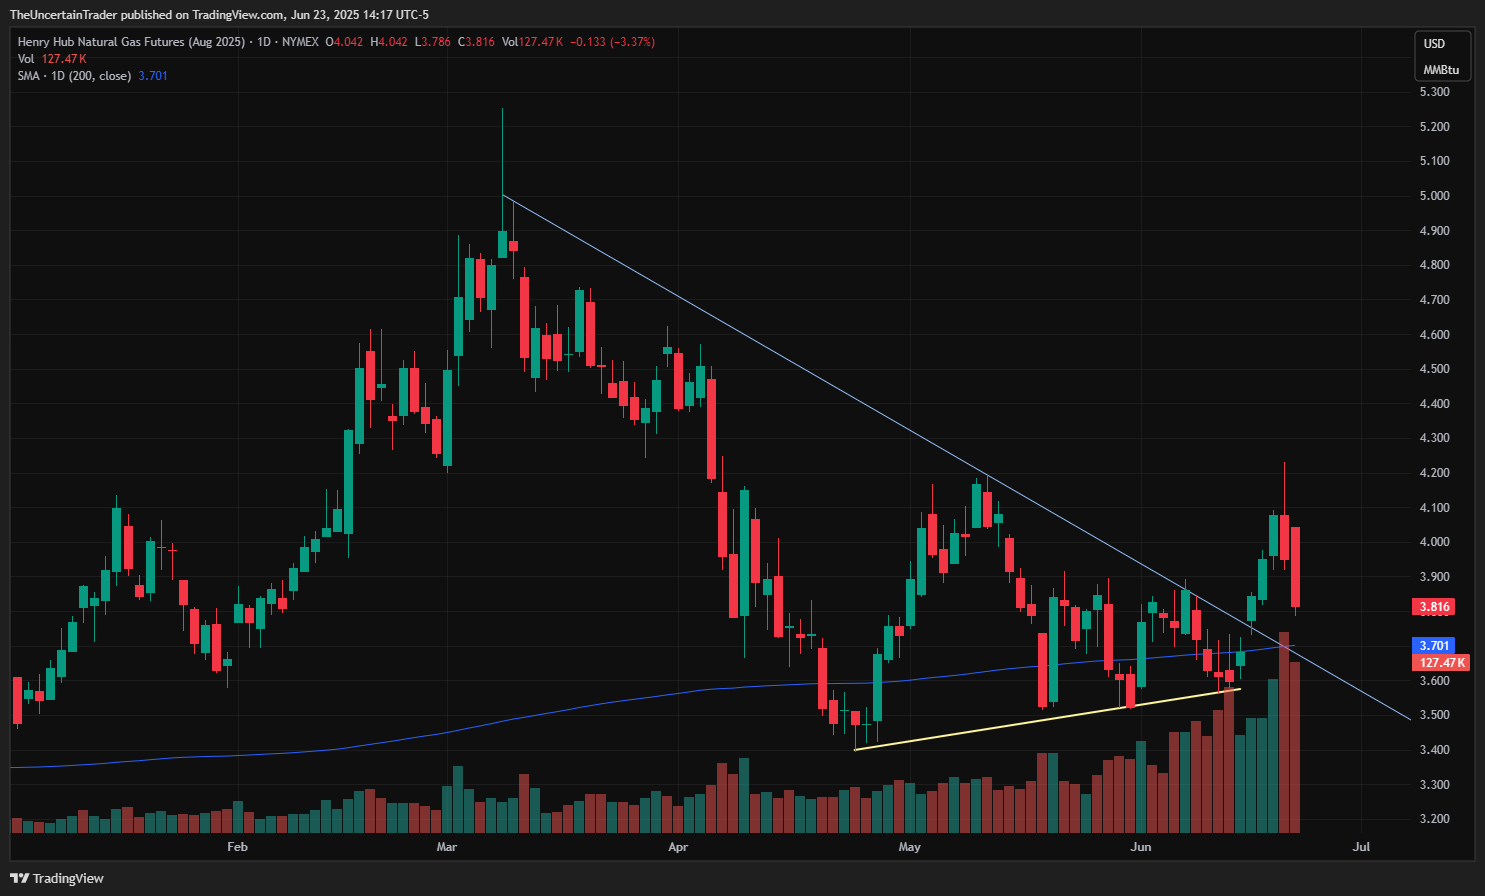Screen dimensions: 1485x896
Task: Click the 4.300 price axis label
Action: coord(1435,438)
